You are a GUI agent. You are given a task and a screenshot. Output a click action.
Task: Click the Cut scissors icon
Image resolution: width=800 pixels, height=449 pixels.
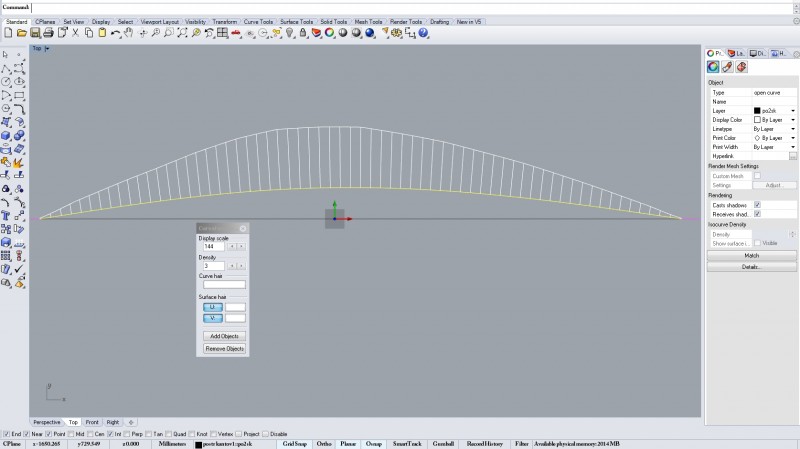coord(75,33)
